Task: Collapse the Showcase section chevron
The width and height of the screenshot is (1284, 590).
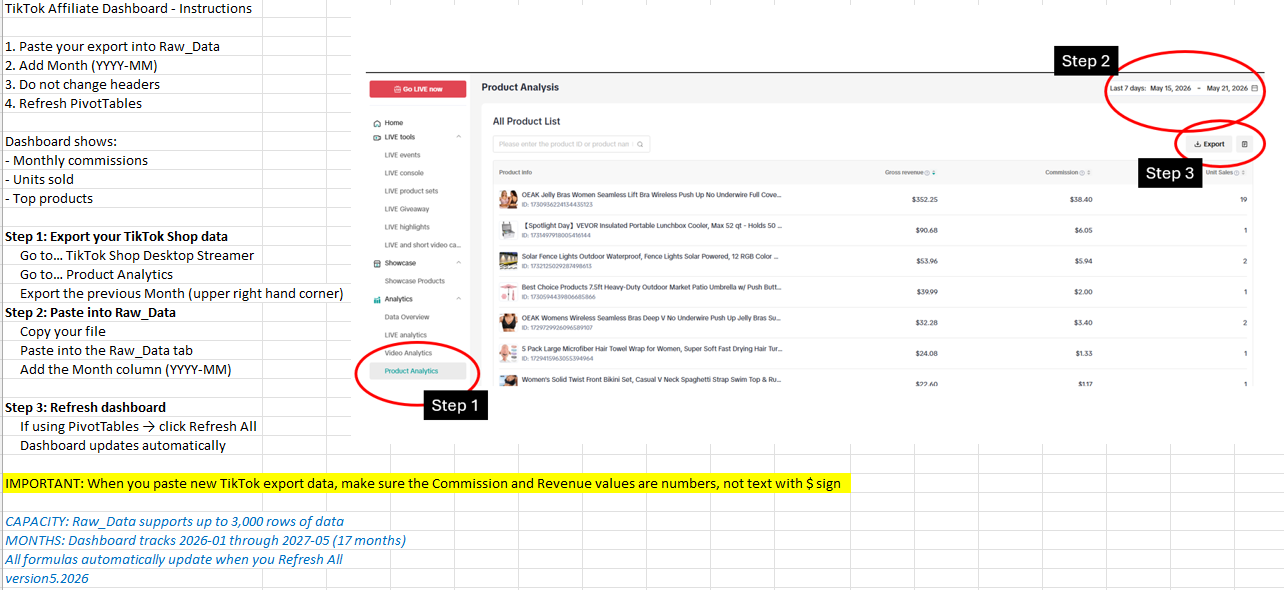Action: tap(458, 263)
